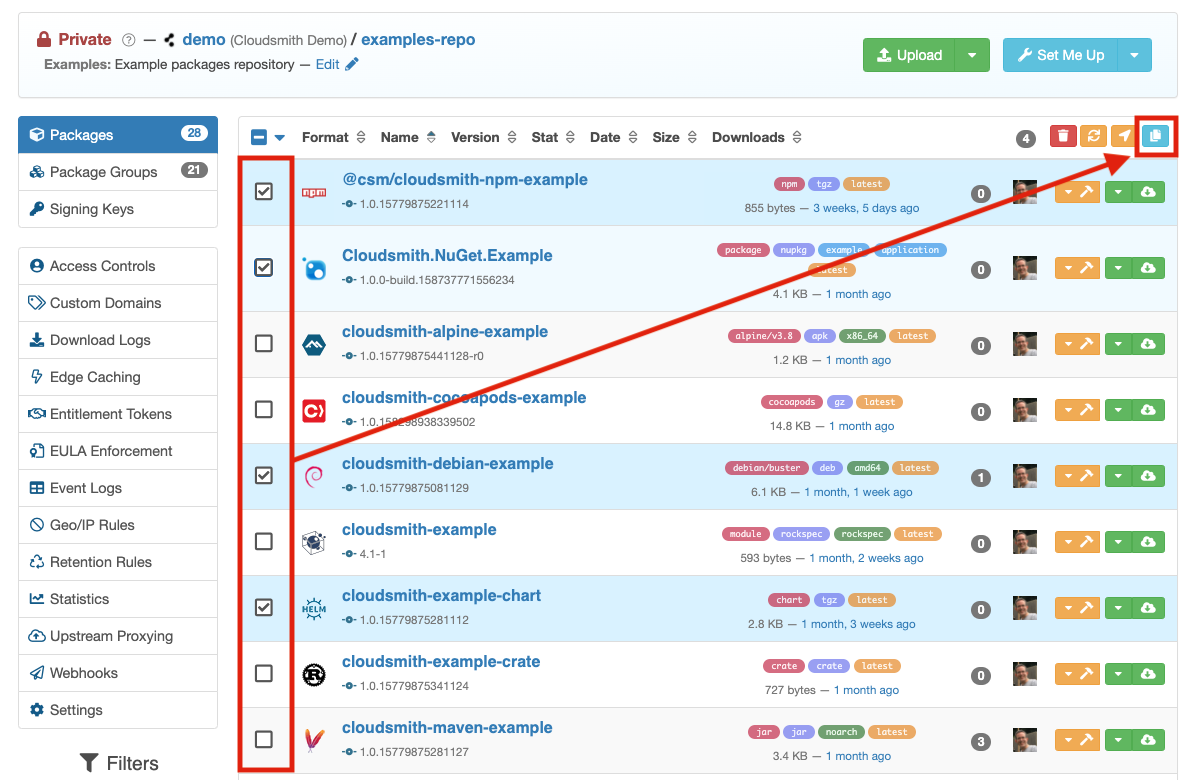
Task: Sort packages by Size column
Action: tap(674, 137)
